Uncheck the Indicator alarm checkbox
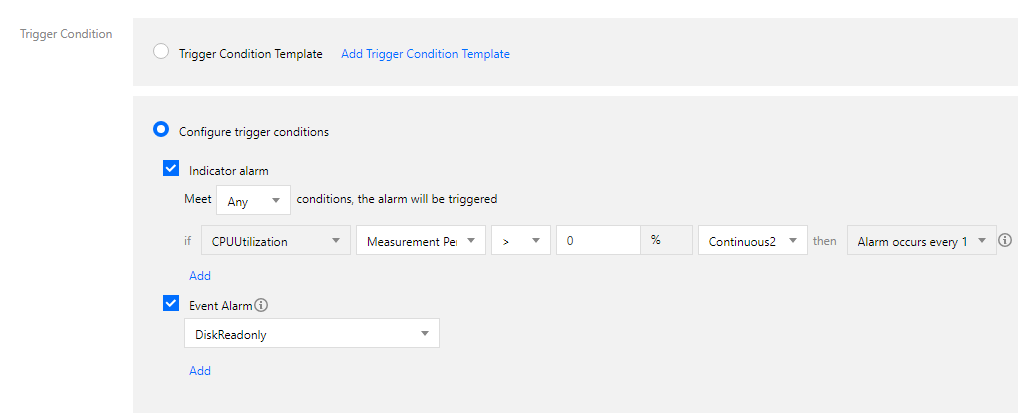The image size is (1018, 415). (x=171, y=169)
